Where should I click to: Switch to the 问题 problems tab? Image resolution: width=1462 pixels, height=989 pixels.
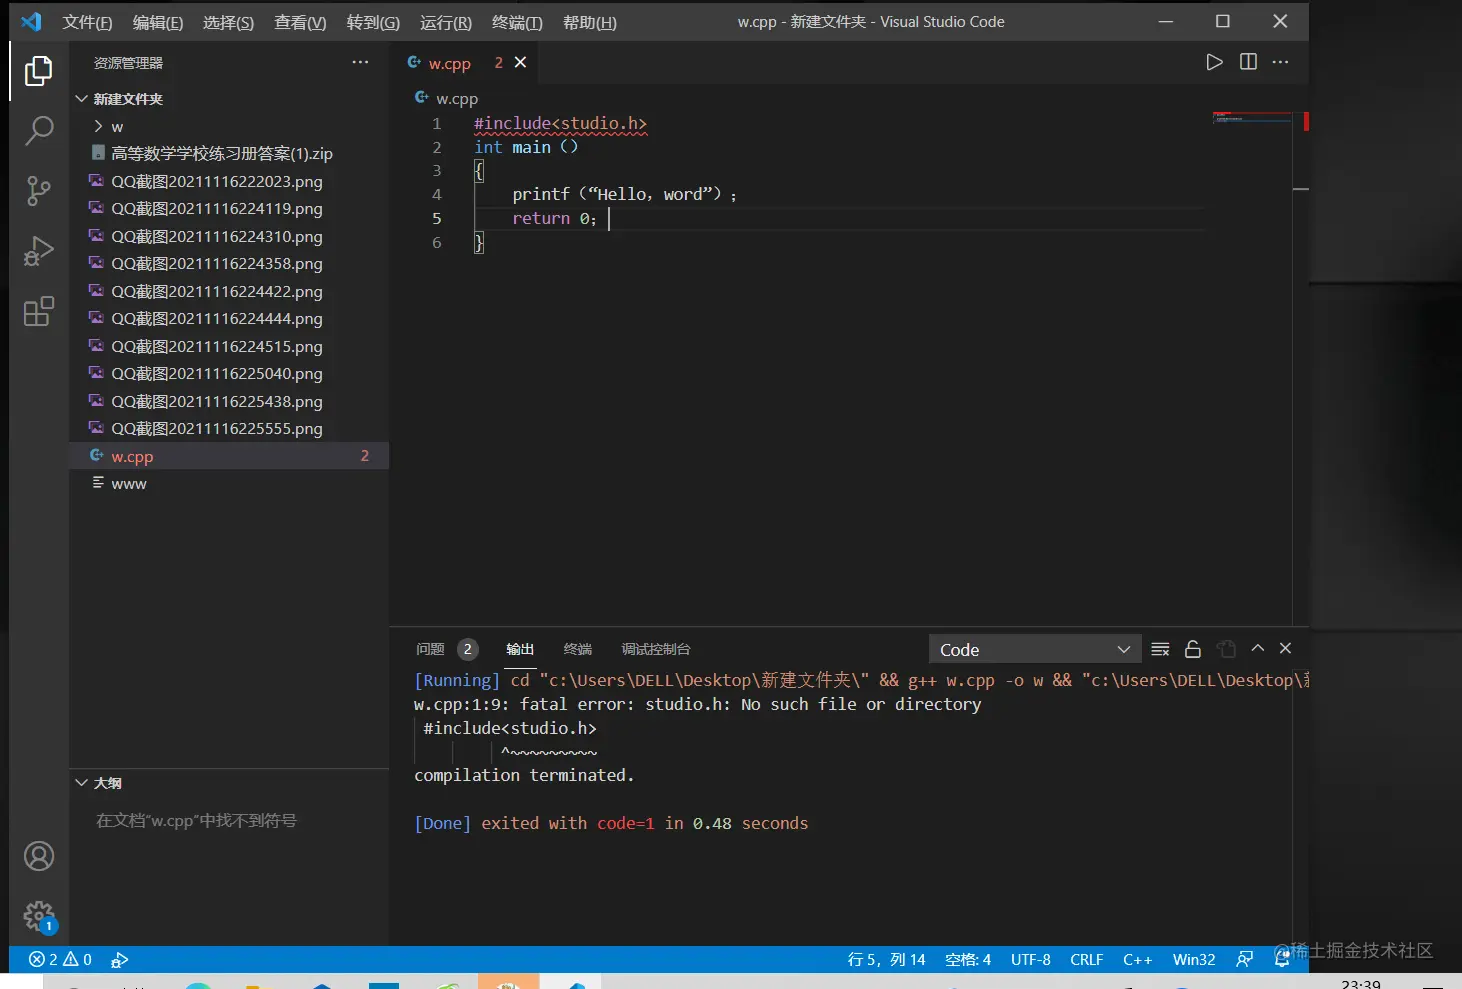coord(430,649)
